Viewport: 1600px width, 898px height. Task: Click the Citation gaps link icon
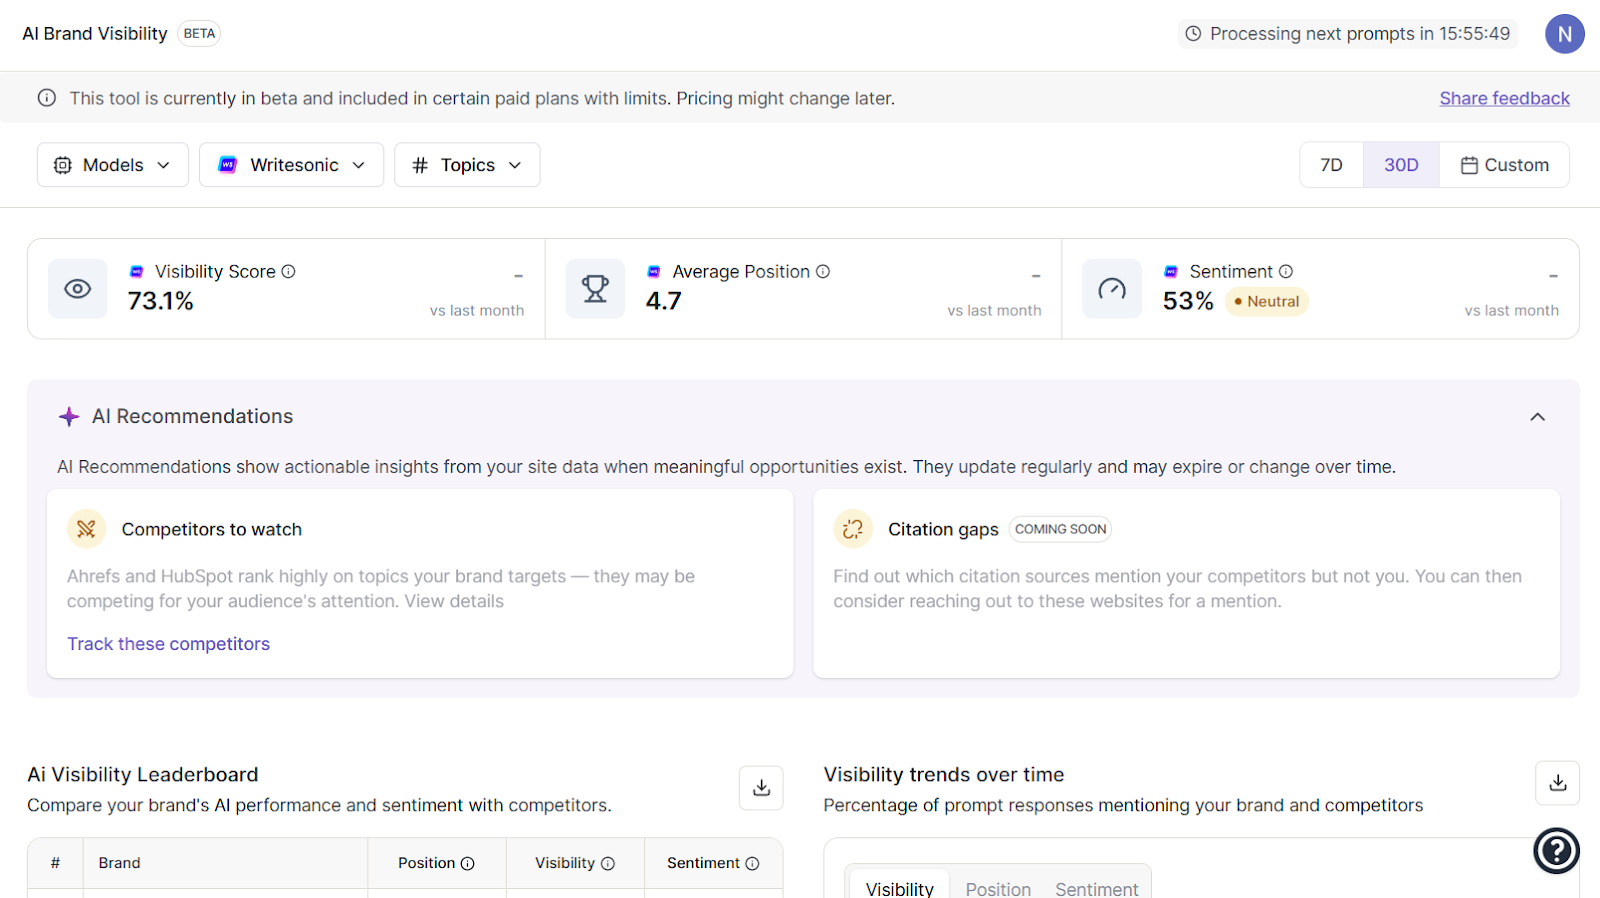[853, 529]
